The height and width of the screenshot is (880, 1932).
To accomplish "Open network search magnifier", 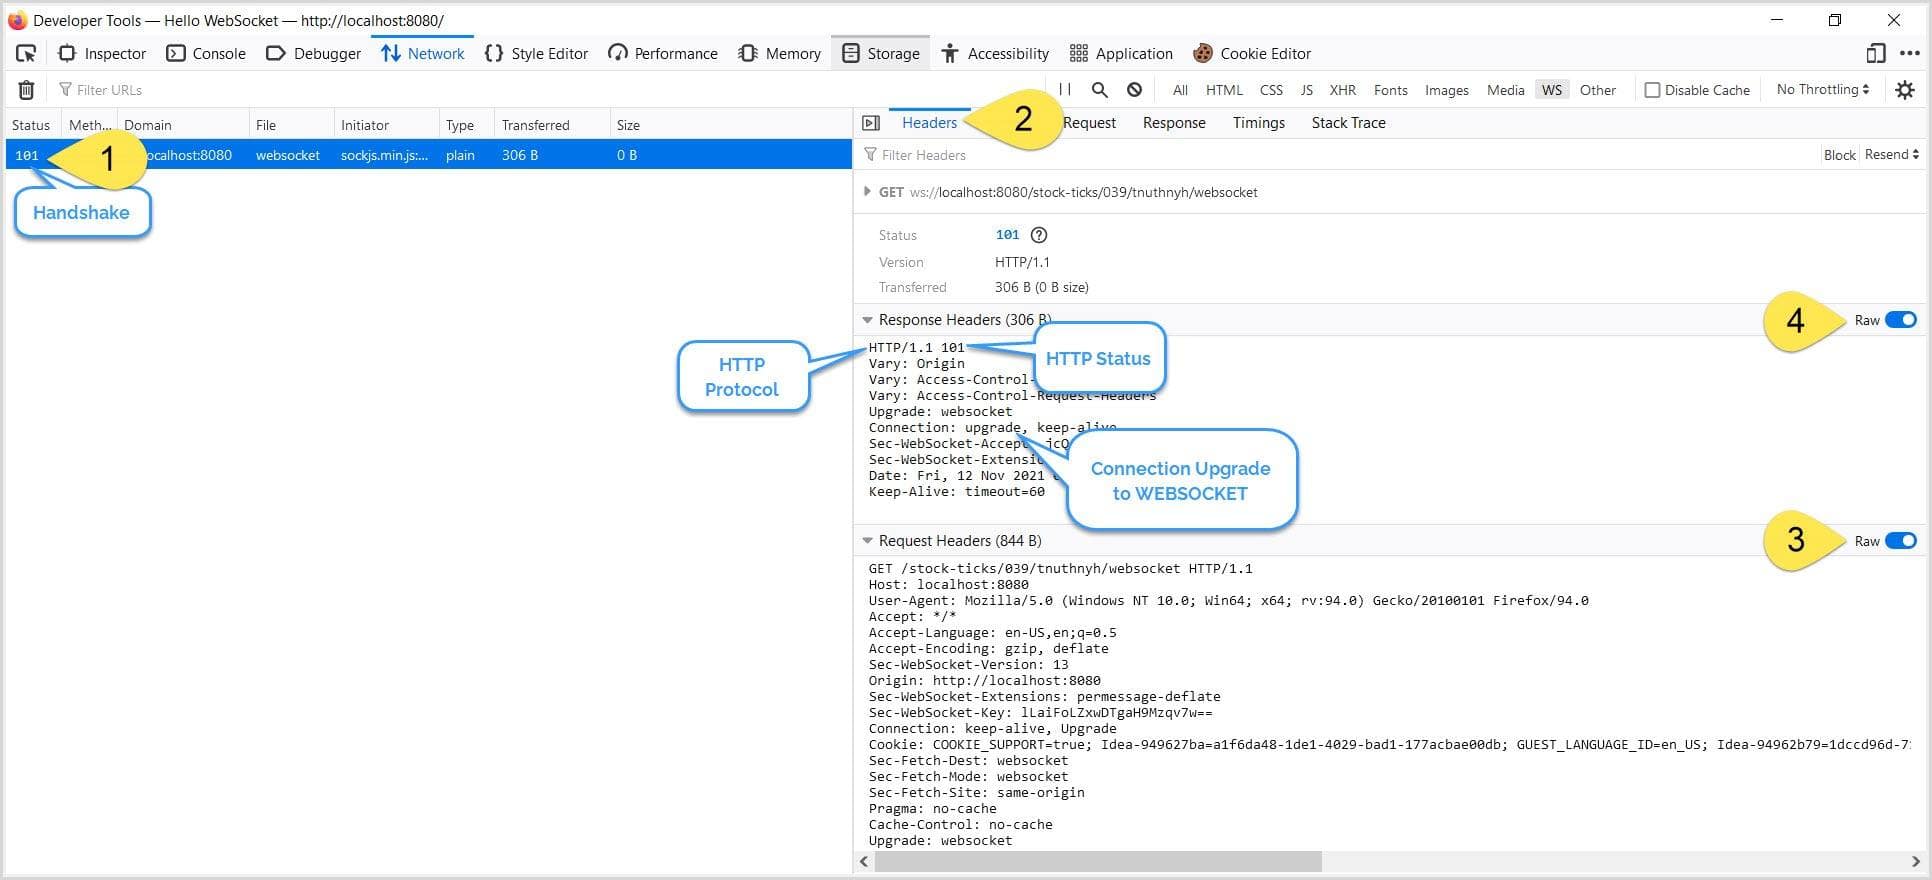I will click(x=1100, y=90).
